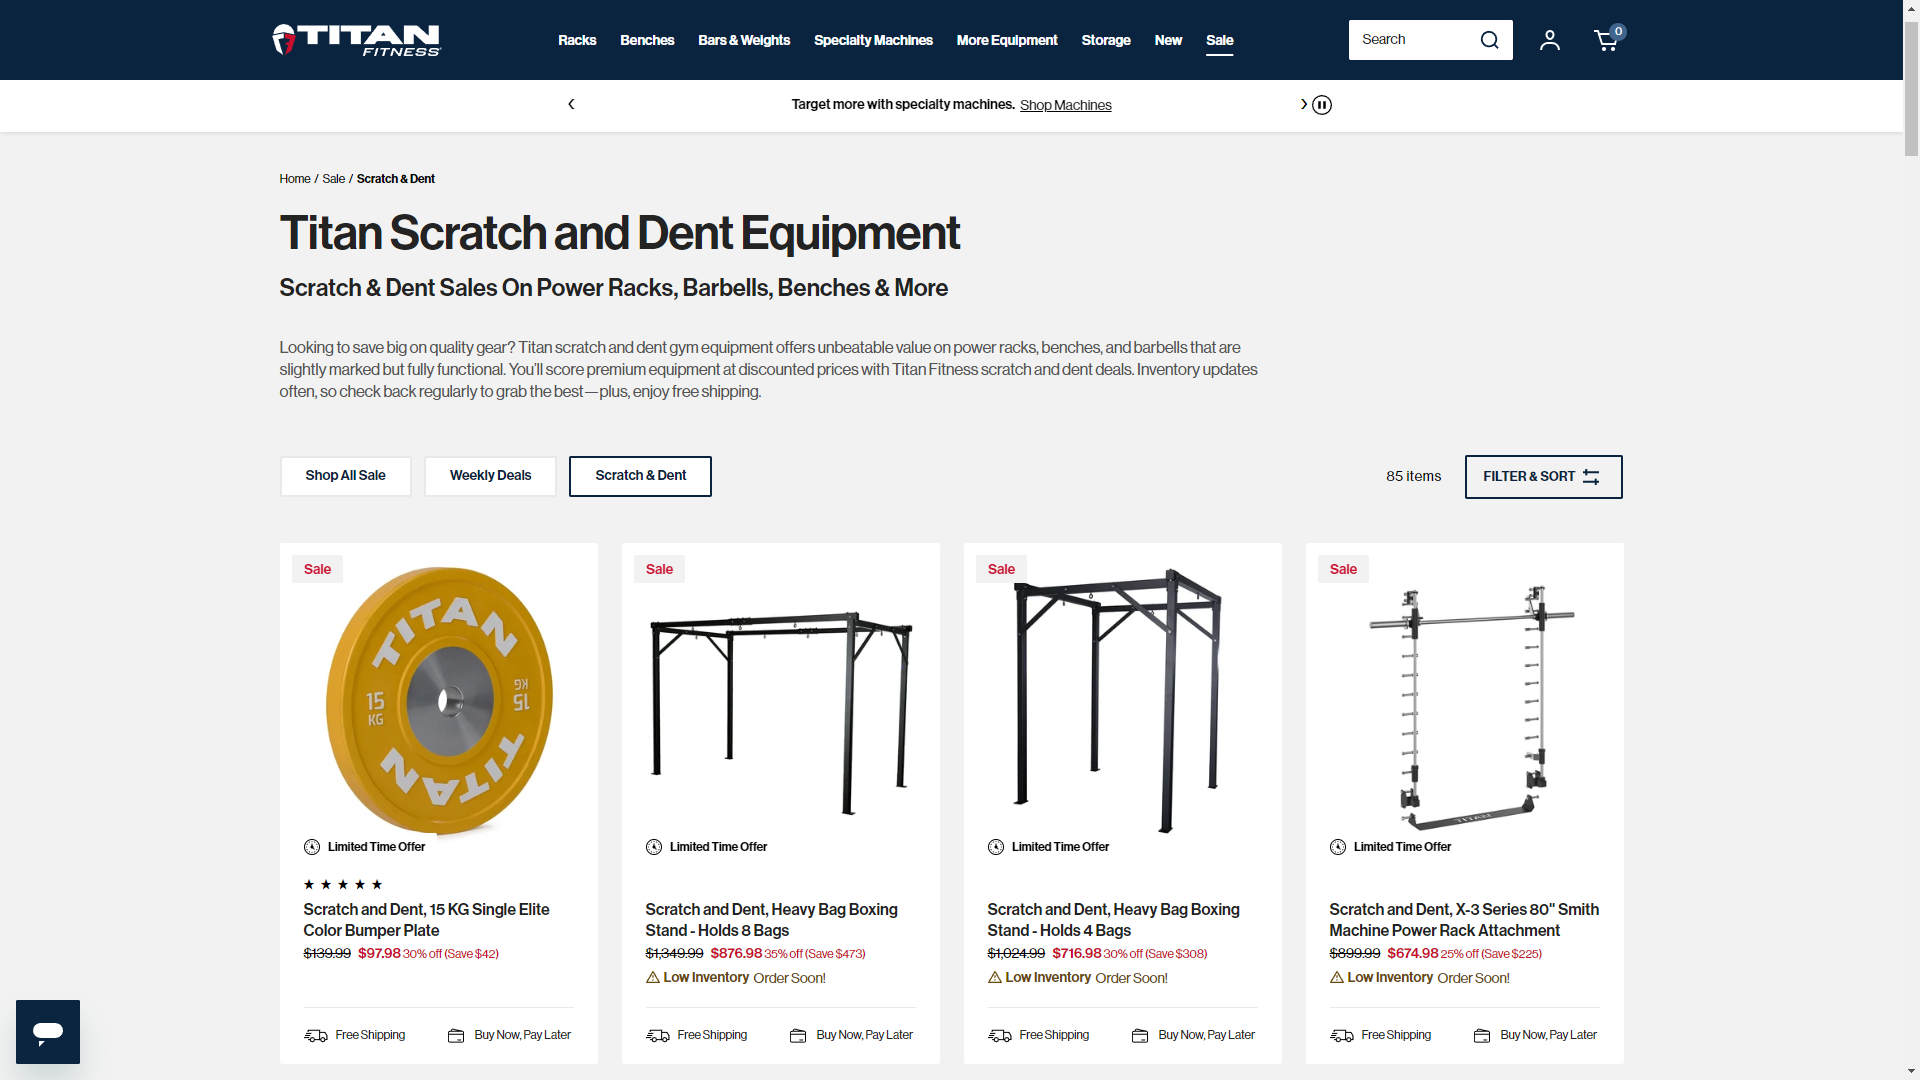Click the Titan Fitness logo

356,40
